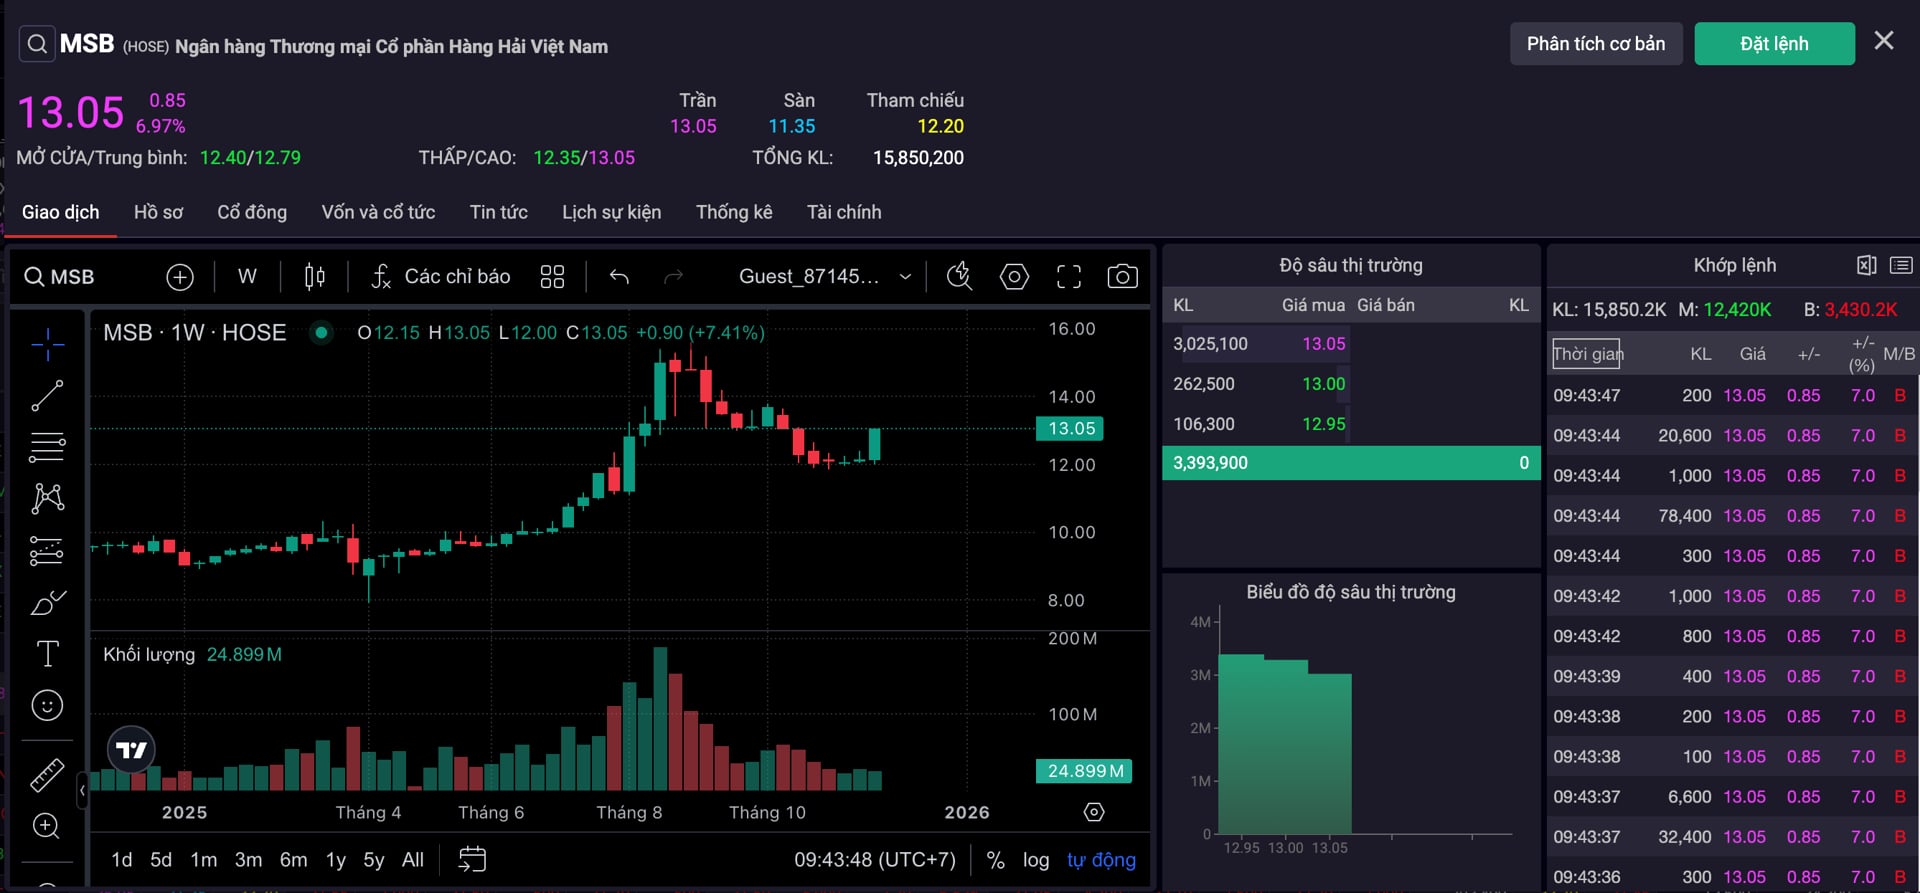Toggle the tự động auto scale

[1100, 860]
